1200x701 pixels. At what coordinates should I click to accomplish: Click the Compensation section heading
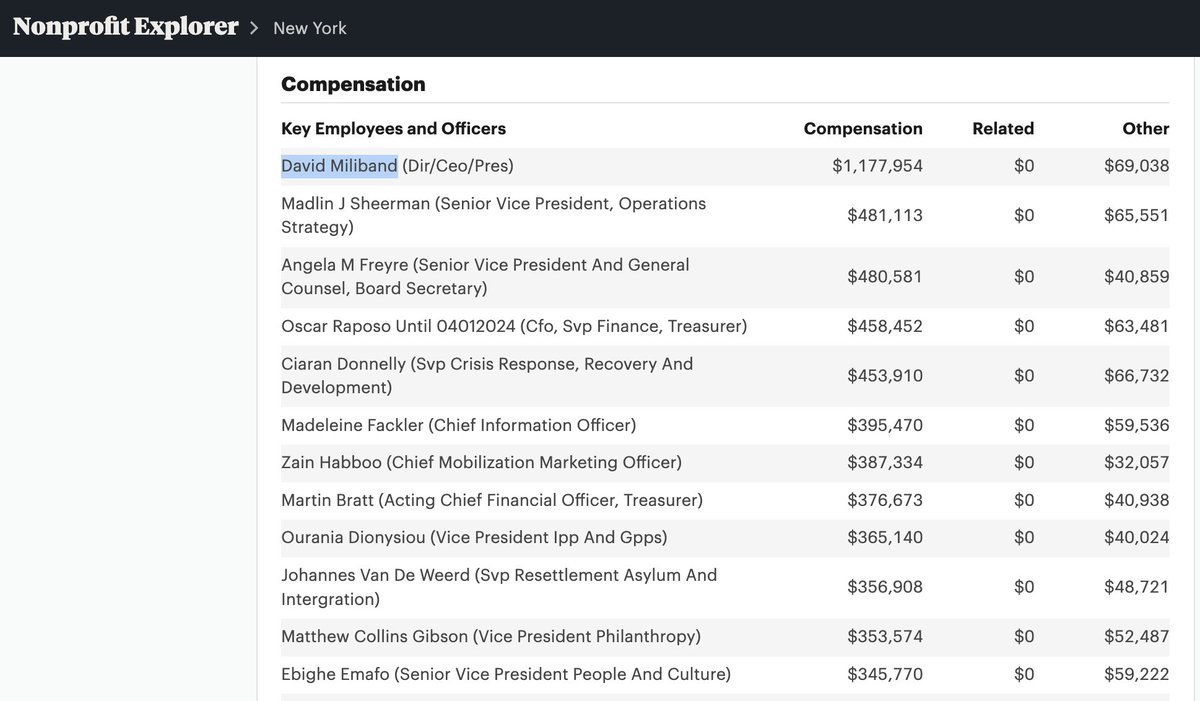353,84
